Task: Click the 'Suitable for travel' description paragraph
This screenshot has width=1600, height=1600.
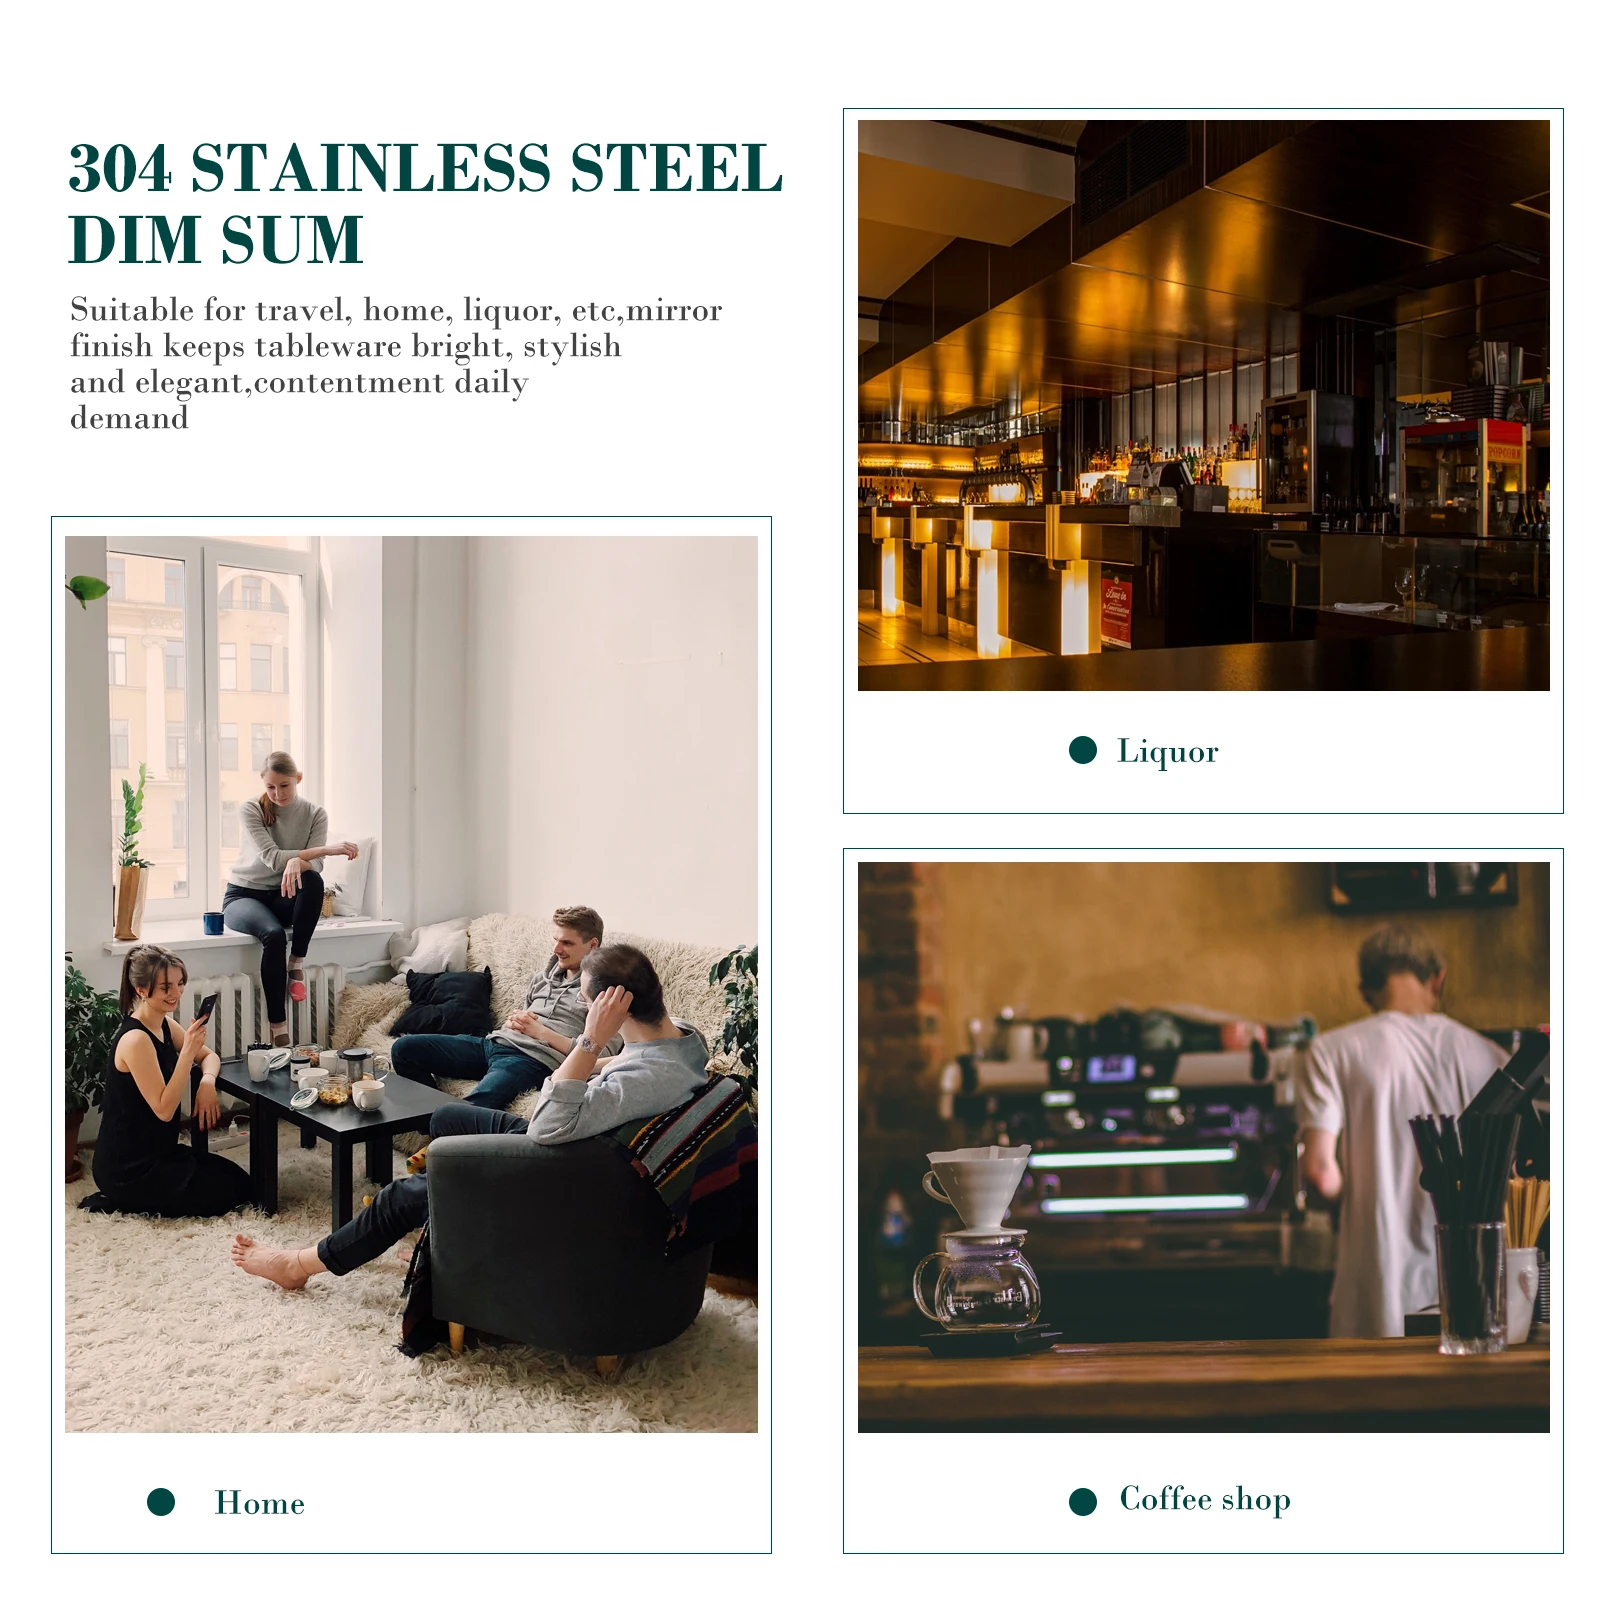Action: pyautogui.click(x=396, y=363)
